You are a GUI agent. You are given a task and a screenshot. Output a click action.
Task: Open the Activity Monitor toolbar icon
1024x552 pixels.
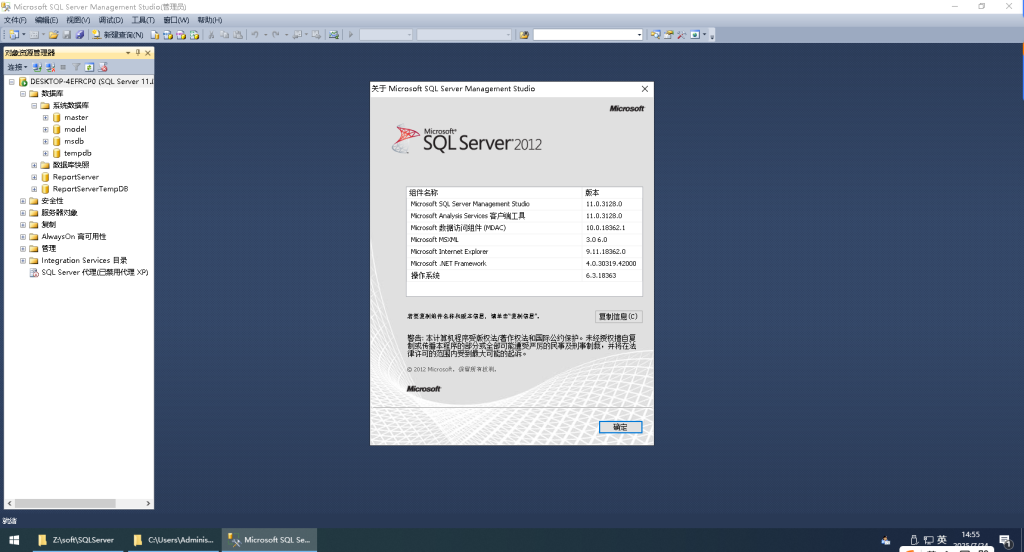pyautogui.click(x=334, y=35)
